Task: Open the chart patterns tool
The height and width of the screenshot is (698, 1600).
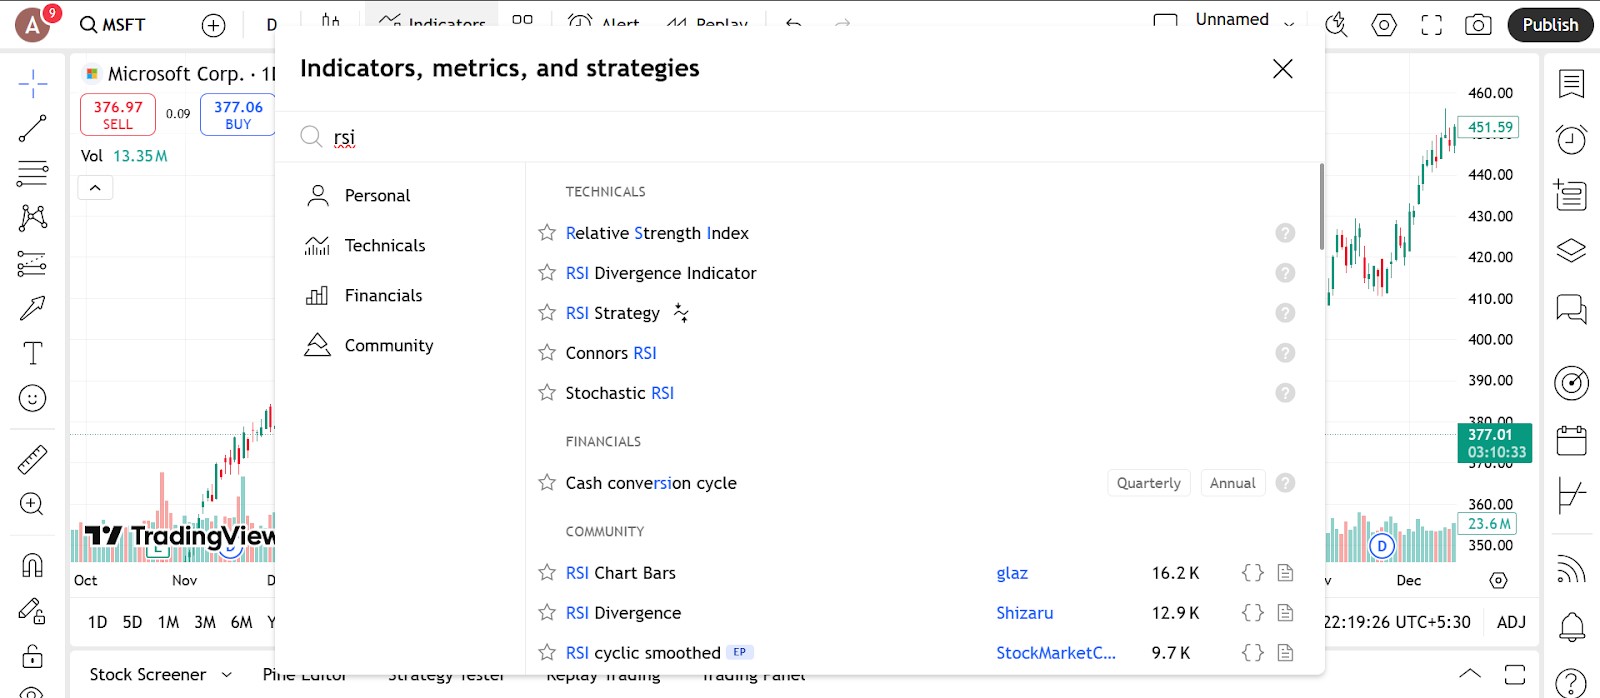Action: [x=33, y=218]
